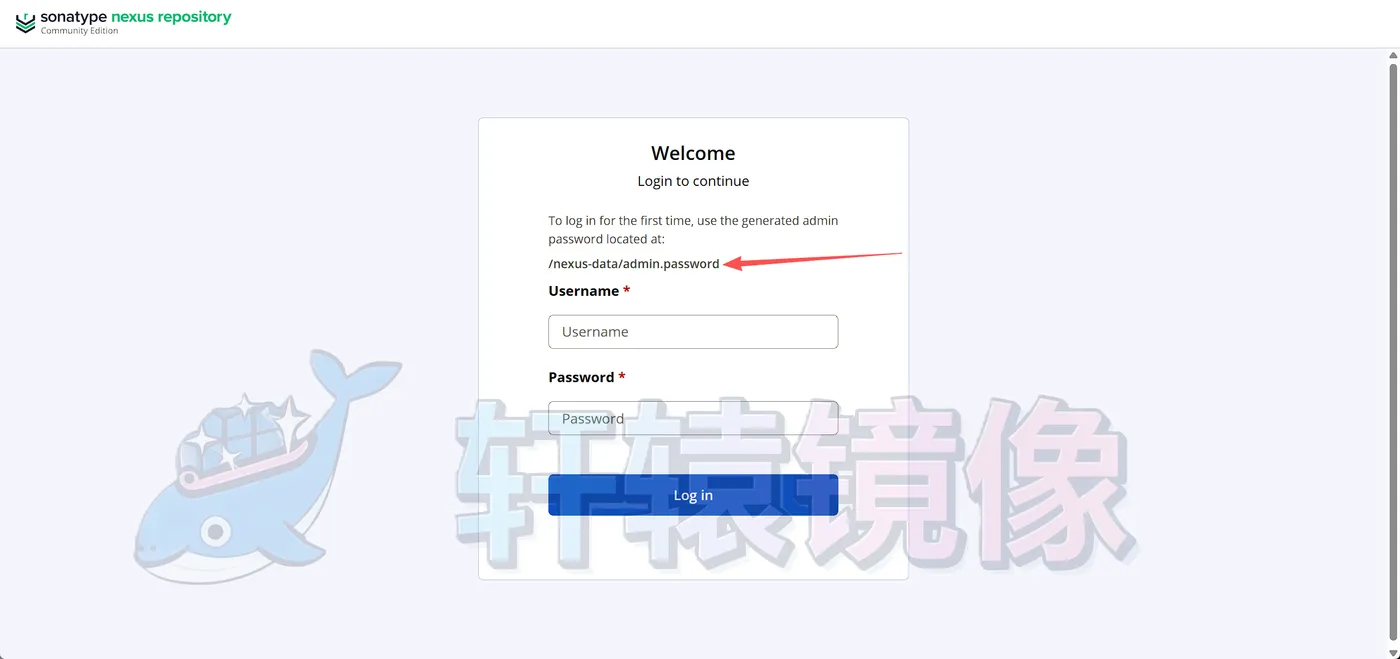1400x659 pixels.
Task: Click the first-time login instruction text
Action: tap(693, 230)
